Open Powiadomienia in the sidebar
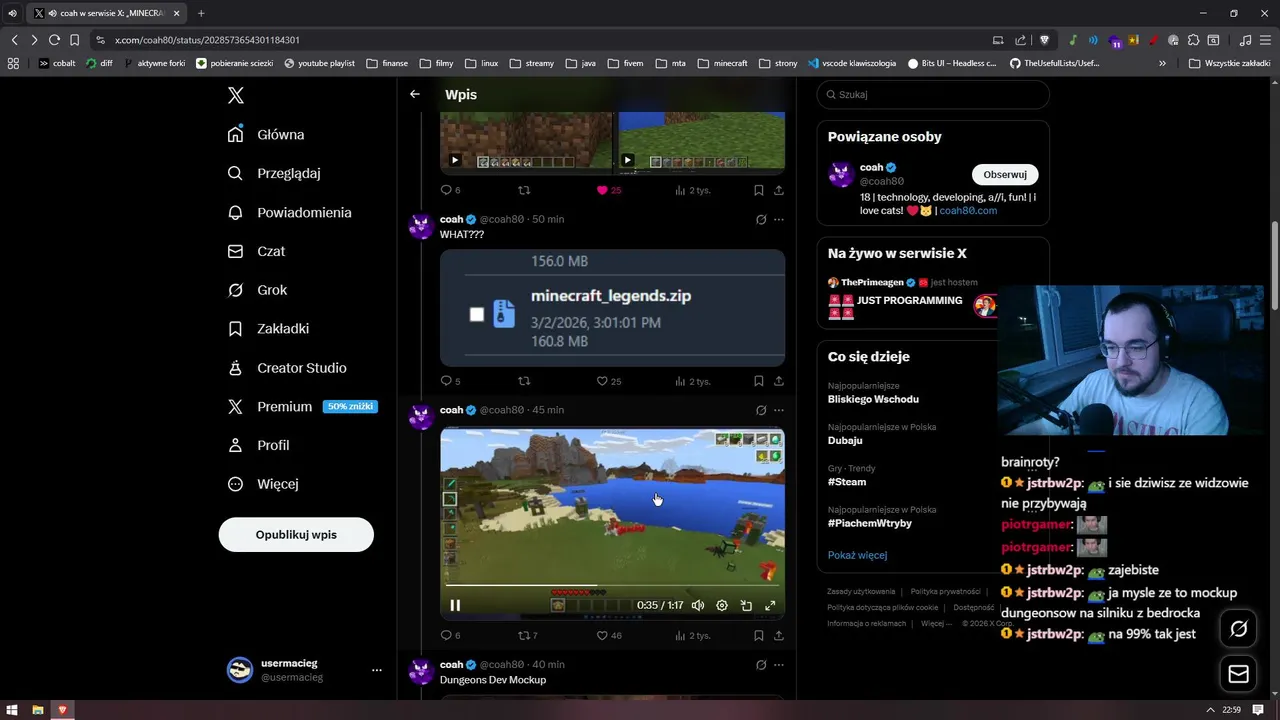The height and width of the screenshot is (720, 1280). click(290, 212)
